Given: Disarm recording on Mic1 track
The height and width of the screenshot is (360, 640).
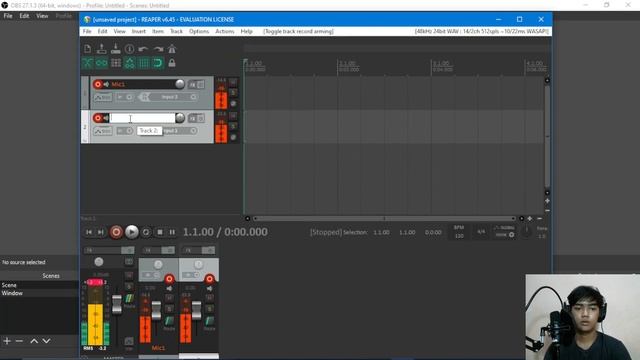Looking at the screenshot, I should point(98,84).
